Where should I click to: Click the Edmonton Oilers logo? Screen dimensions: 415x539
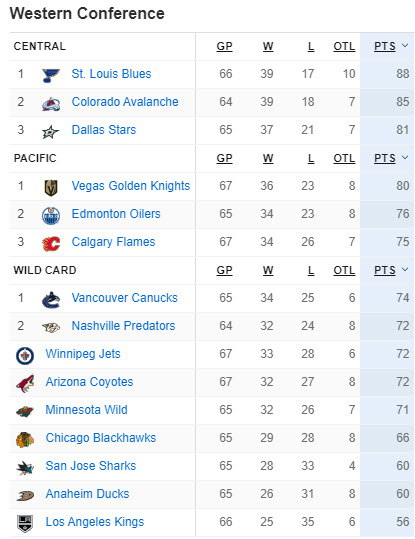click(51, 216)
